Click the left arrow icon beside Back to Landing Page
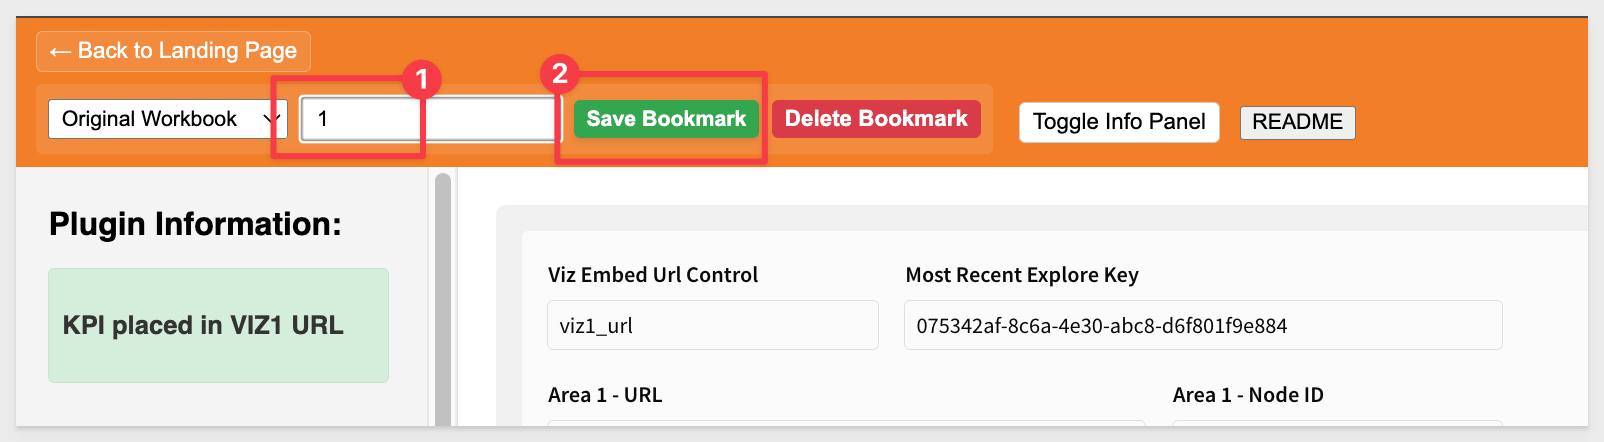The image size is (1604, 442). click(x=60, y=52)
